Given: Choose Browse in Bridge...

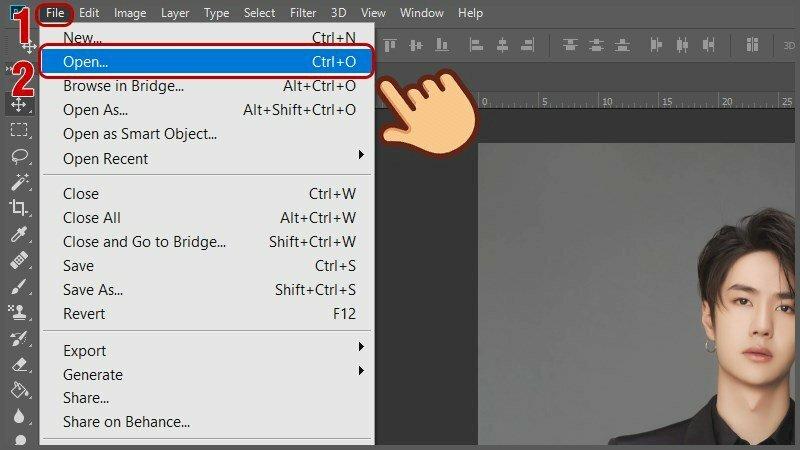Looking at the screenshot, I should point(207,86).
